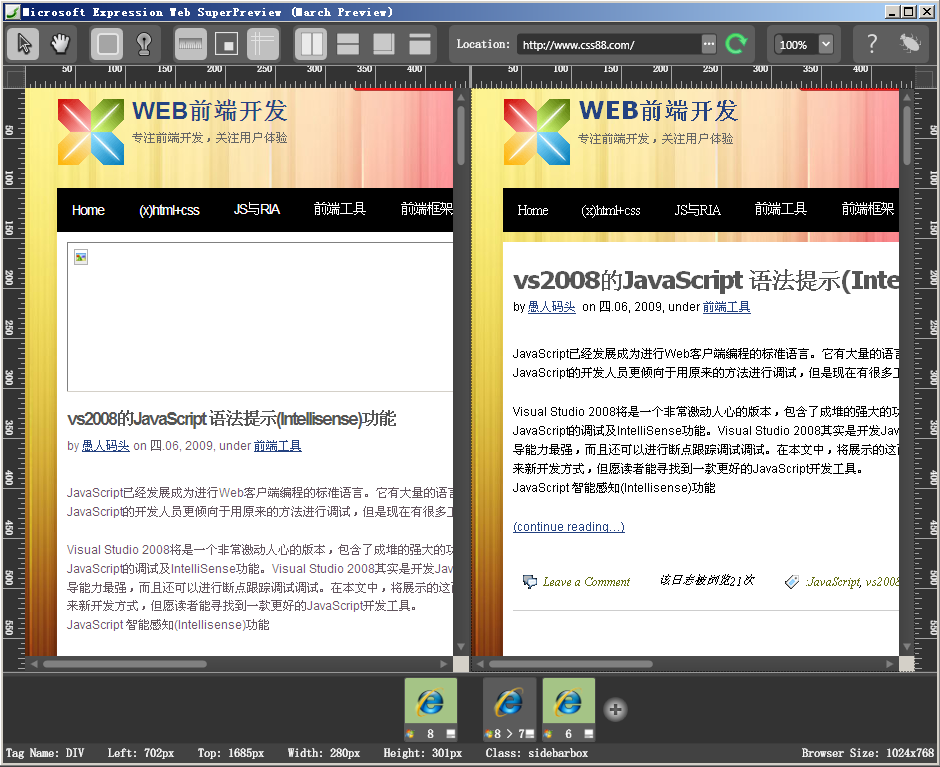Click right pane vertical scrollbar thumb

[x=907, y=135]
